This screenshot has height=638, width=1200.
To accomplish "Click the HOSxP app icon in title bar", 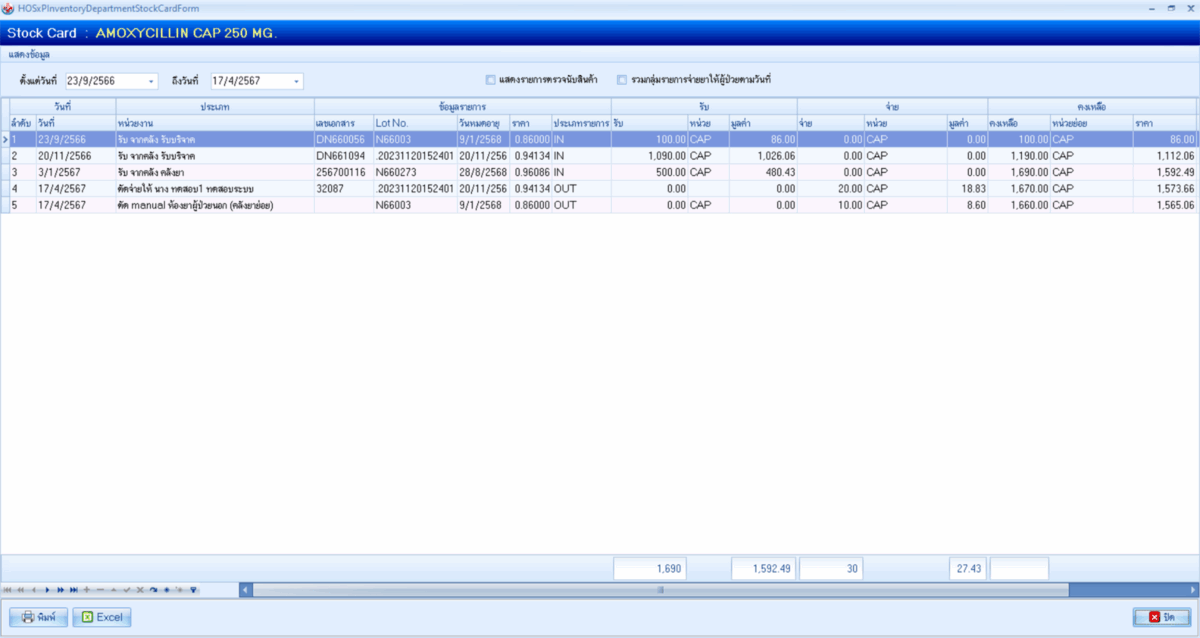I will tap(9, 8).
